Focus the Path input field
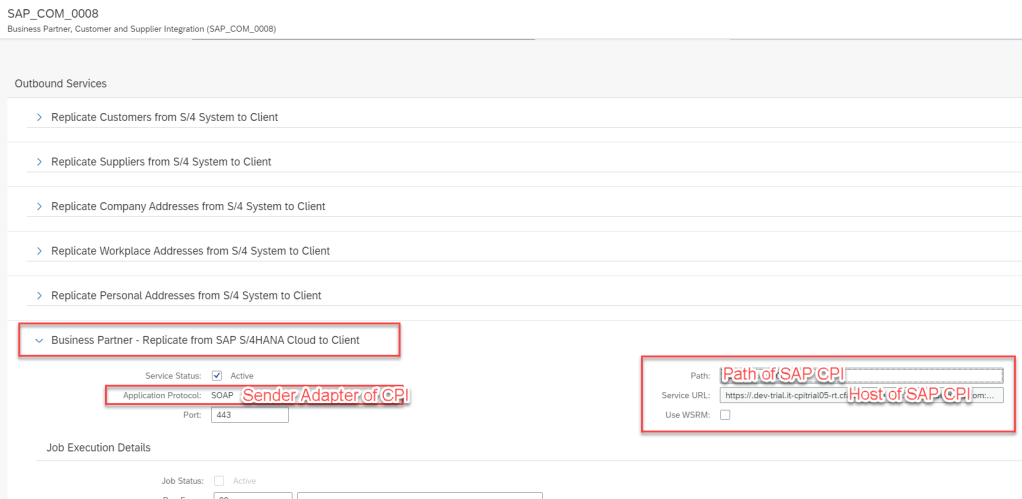The width and height of the screenshot is (1022, 499). coord(860,376)
